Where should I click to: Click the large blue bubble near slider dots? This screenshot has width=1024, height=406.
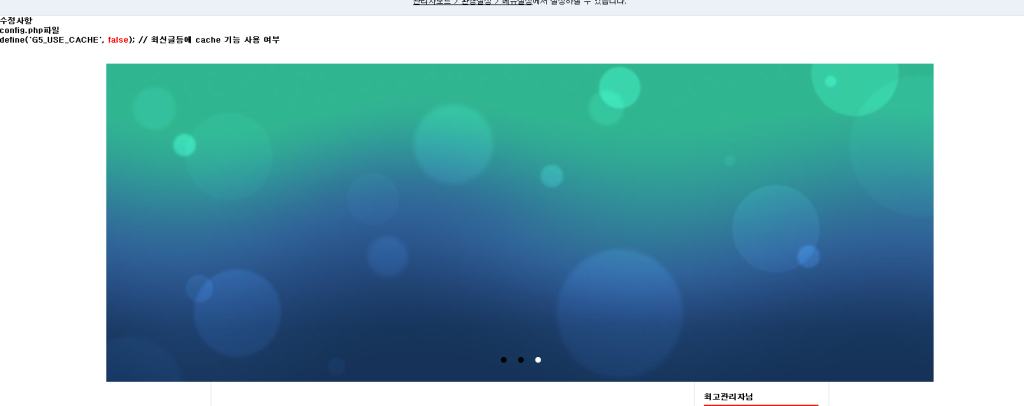coord(619,311)
